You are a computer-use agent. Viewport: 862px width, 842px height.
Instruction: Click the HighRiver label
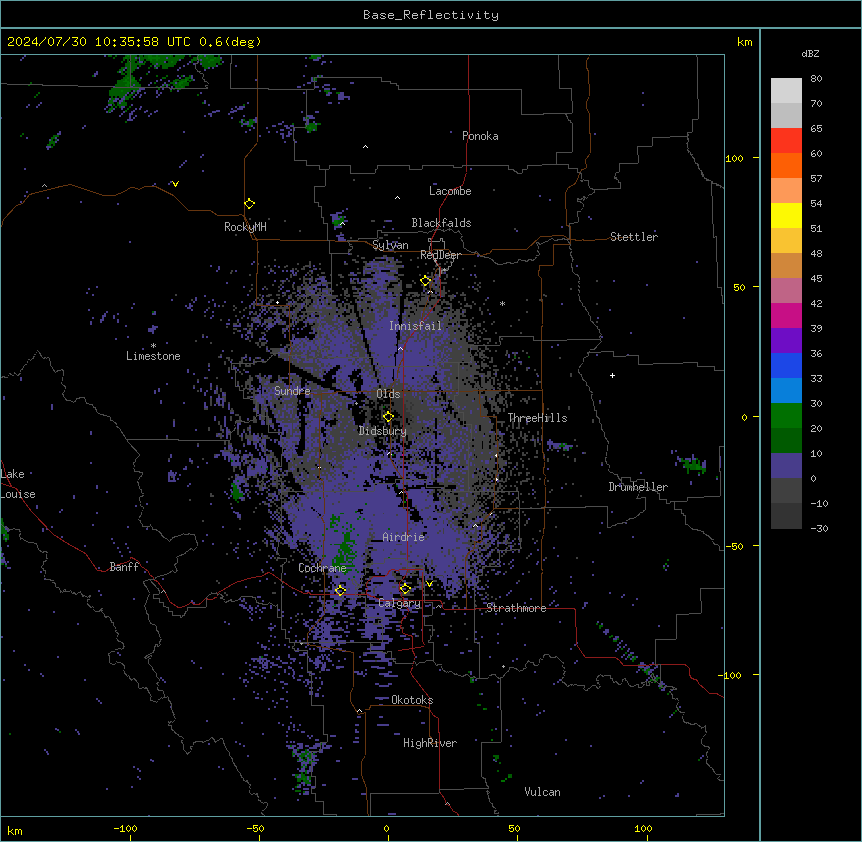[x=430, y=743]
